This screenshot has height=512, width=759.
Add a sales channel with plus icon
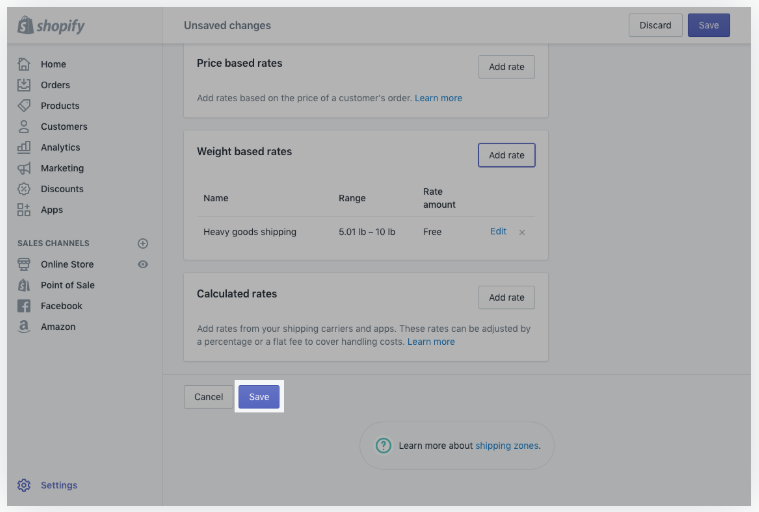click(143, 243)
